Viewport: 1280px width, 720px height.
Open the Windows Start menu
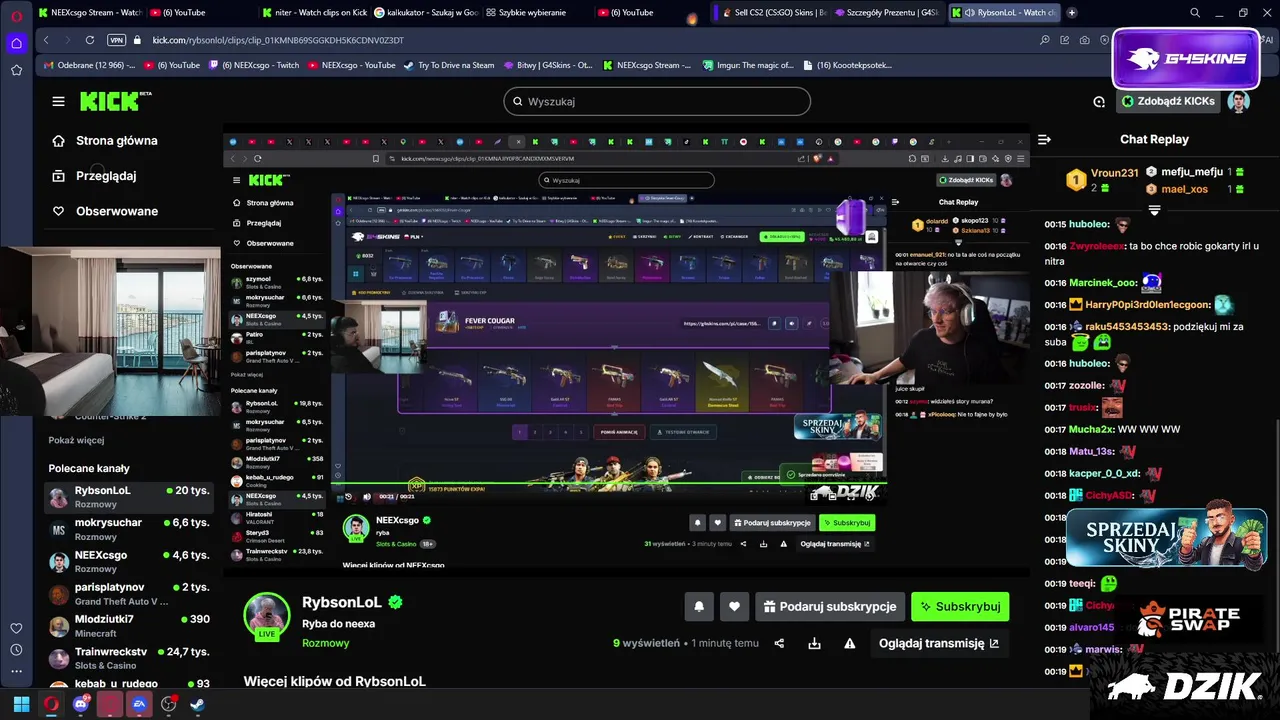coord(21,704)
